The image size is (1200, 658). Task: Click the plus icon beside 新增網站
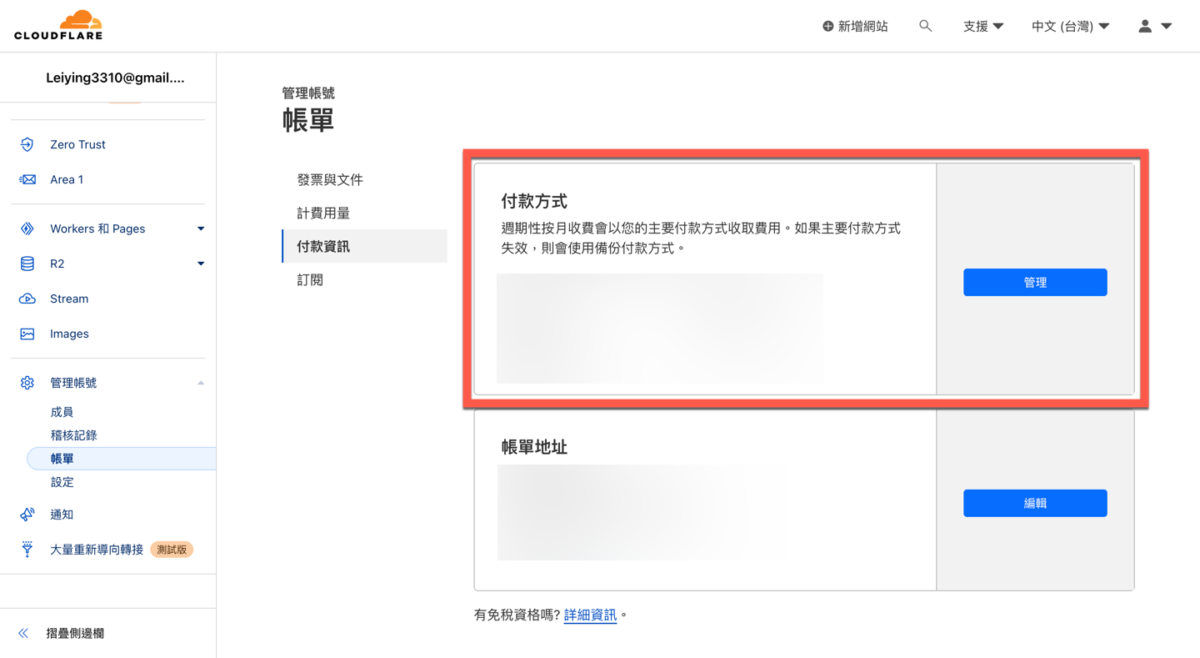pos(828,26)
